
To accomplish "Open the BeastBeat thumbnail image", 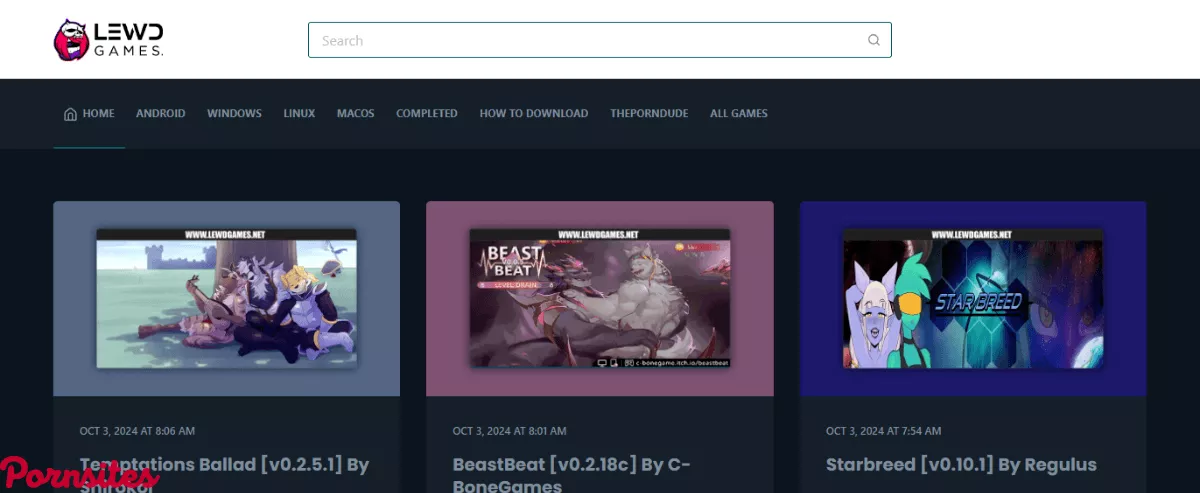I will point(599,298).
